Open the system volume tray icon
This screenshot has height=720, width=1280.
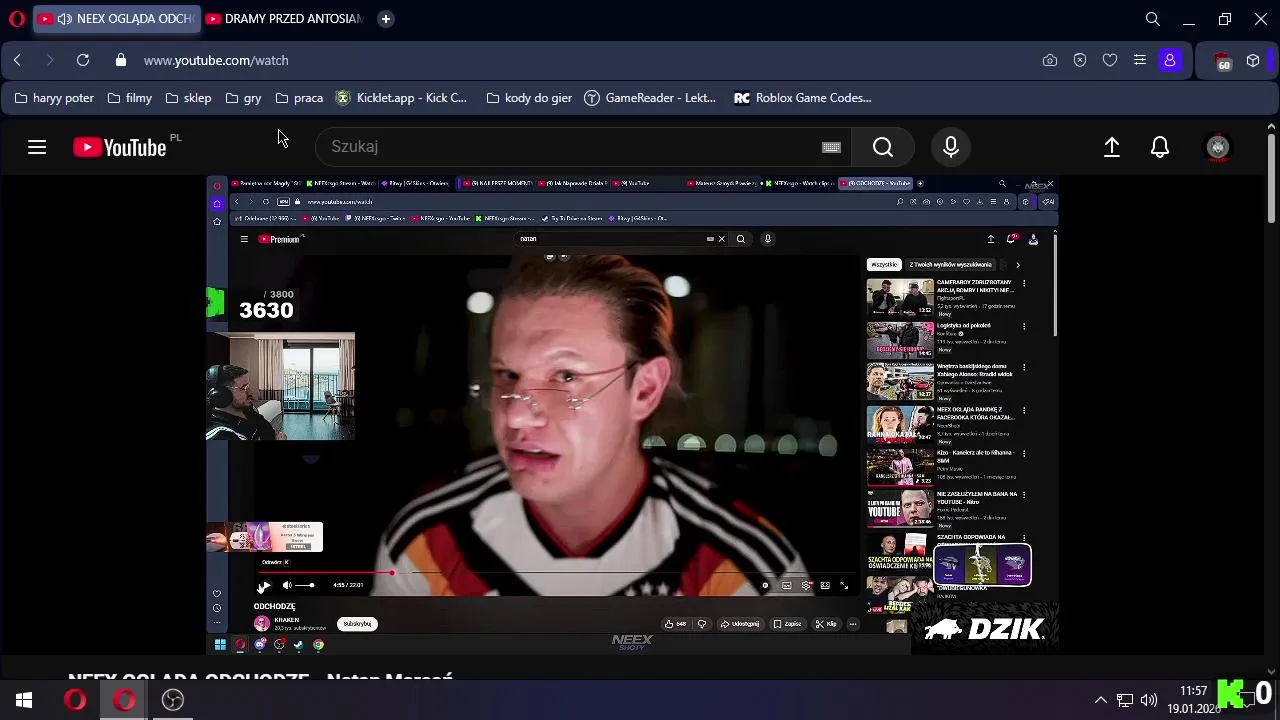click(1149, 700)
